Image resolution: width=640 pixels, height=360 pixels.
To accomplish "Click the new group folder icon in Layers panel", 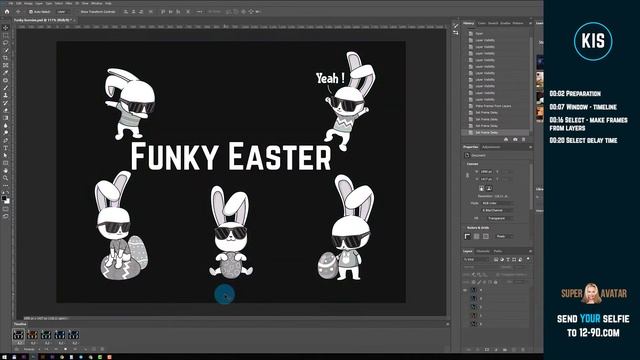I will point(505,350).
